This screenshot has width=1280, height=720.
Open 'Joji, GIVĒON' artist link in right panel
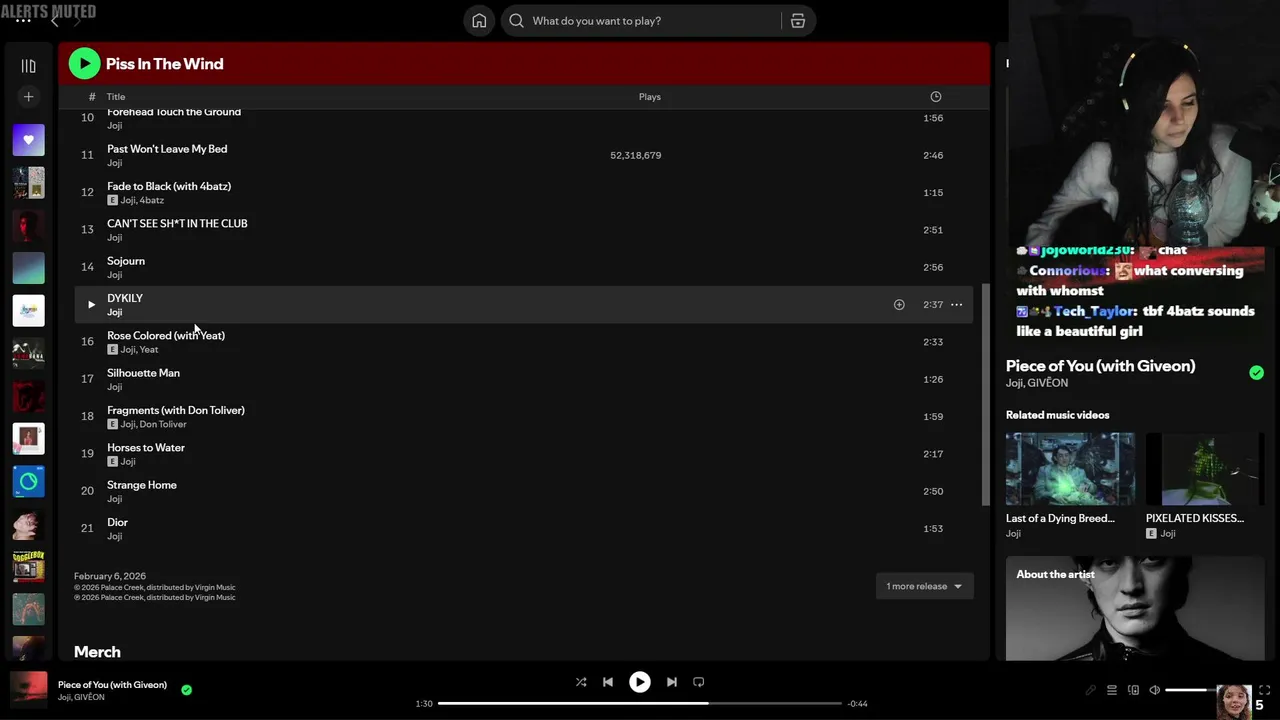click(x=1037, y=383)
